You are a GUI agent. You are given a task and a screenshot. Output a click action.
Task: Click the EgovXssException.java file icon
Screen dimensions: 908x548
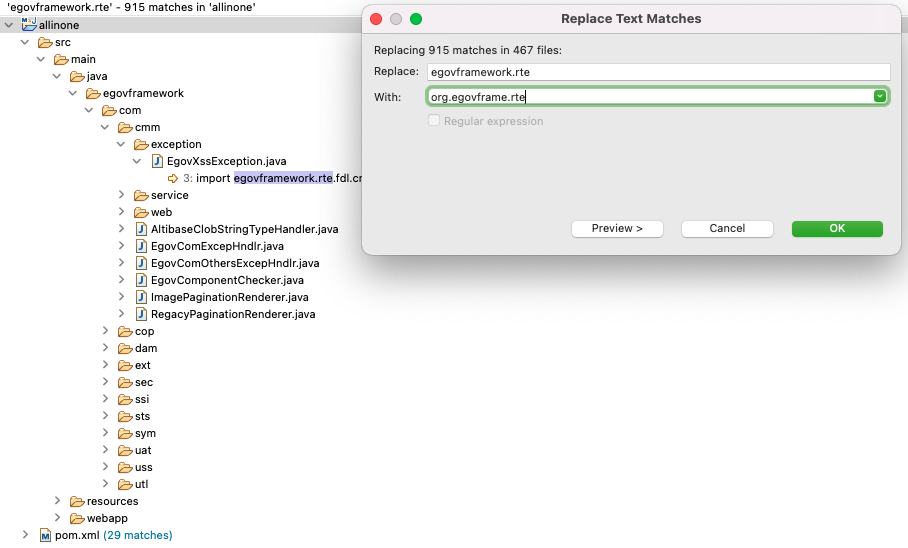(157, 161)
